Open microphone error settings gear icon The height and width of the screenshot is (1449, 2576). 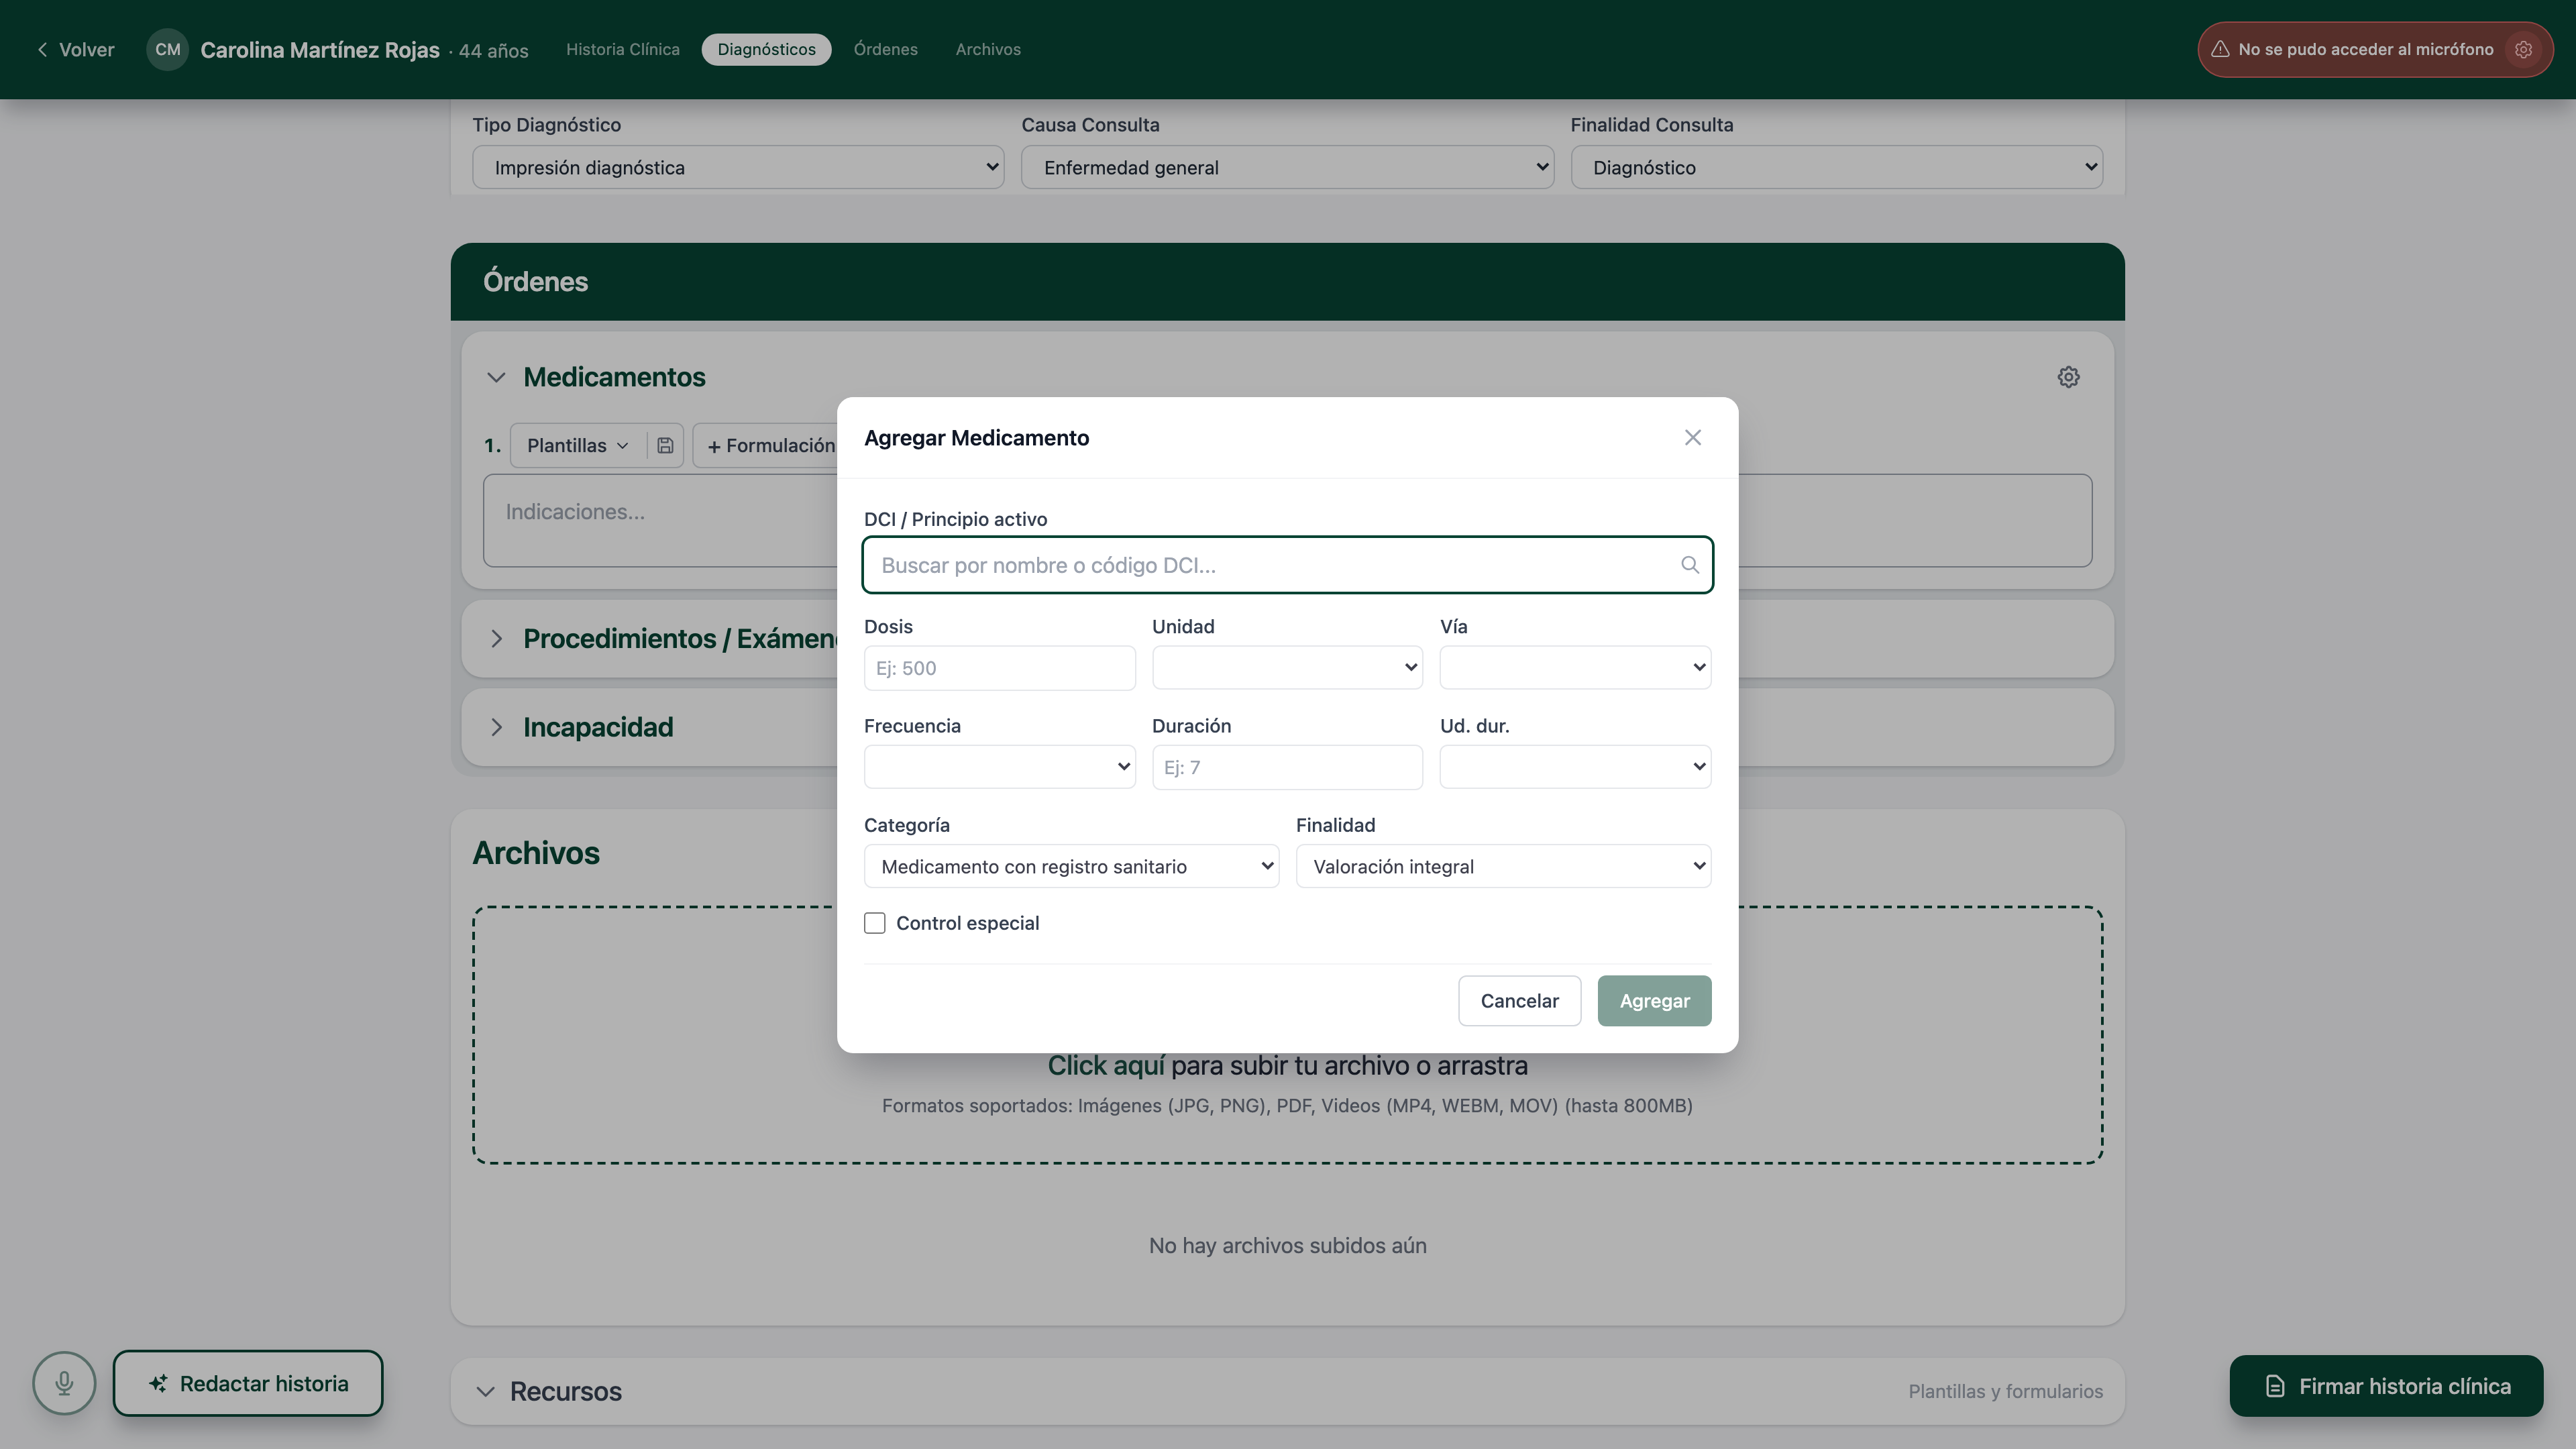click(2523, 49)
